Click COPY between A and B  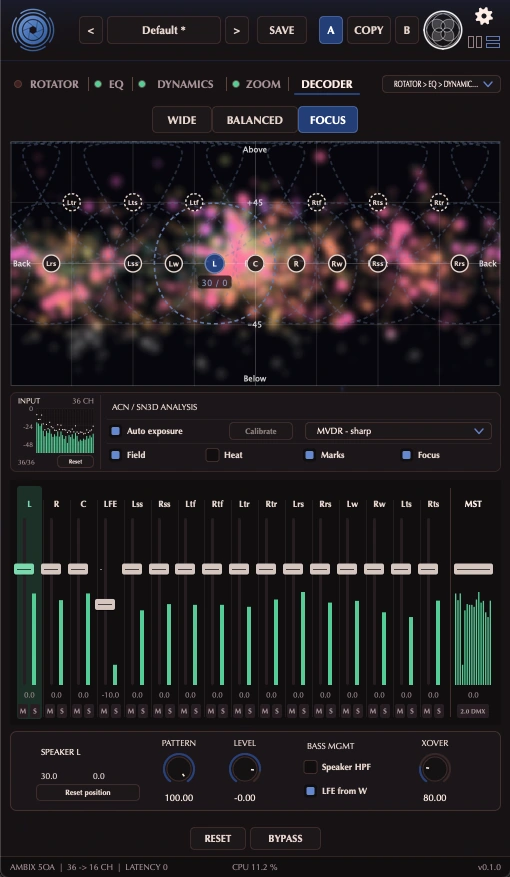369,30
